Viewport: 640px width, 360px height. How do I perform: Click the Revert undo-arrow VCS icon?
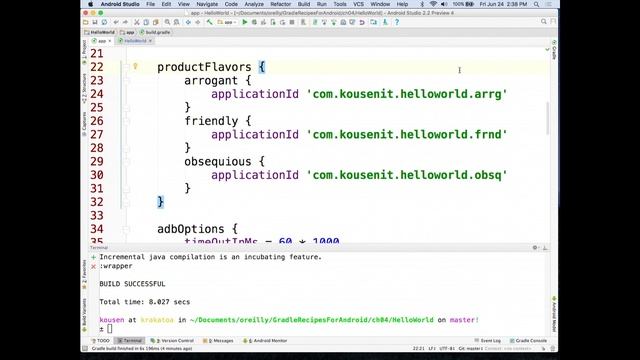362,22
